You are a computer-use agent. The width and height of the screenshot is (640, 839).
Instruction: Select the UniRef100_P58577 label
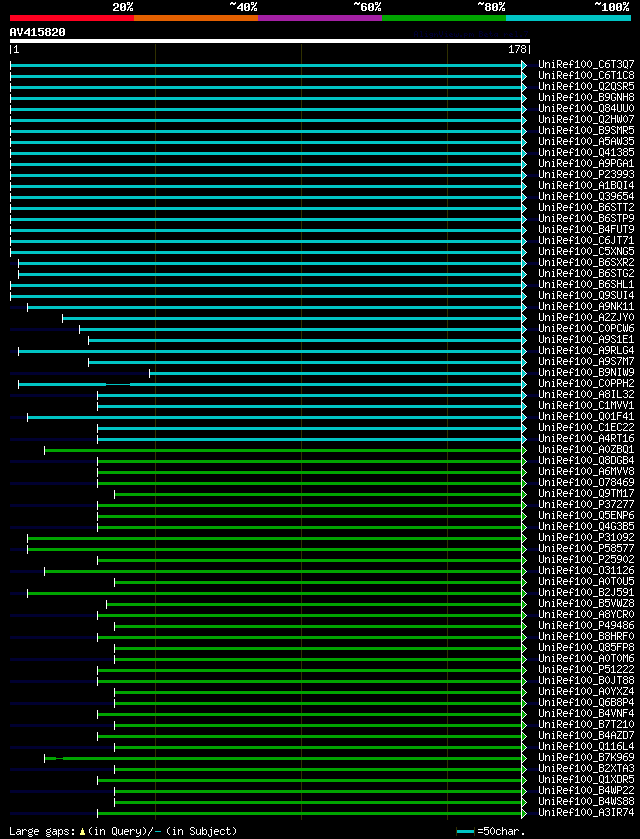click(x=586, y=548)
